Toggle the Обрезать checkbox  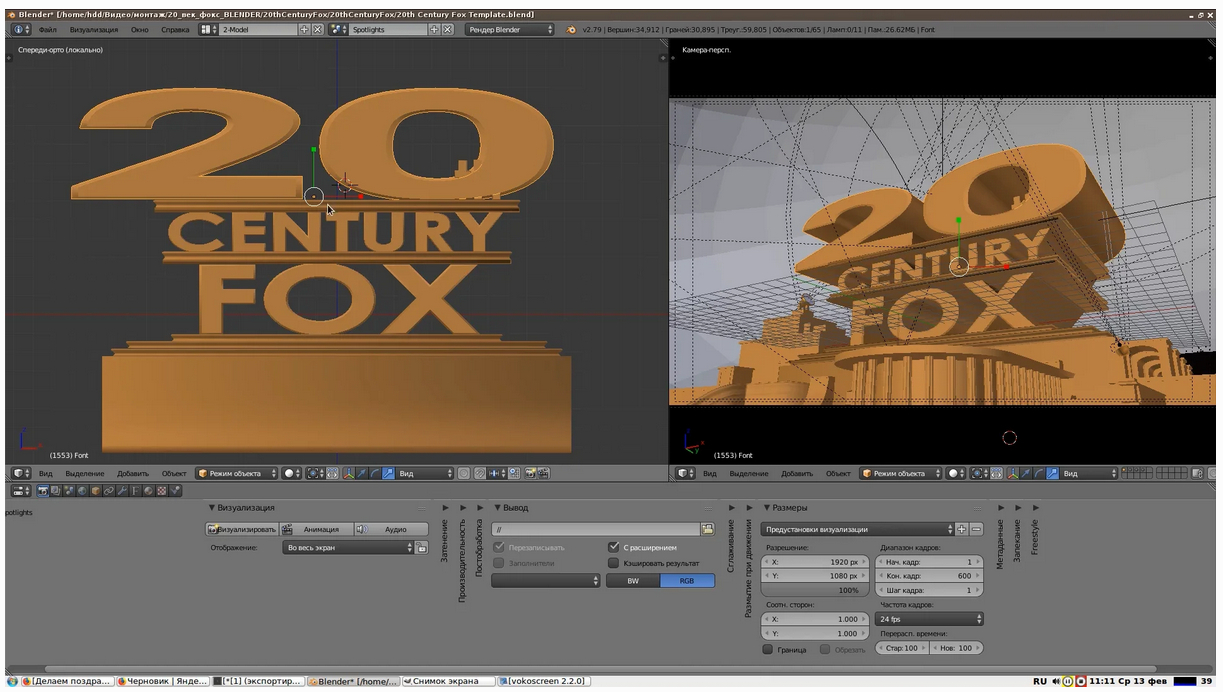coord(825,650)
